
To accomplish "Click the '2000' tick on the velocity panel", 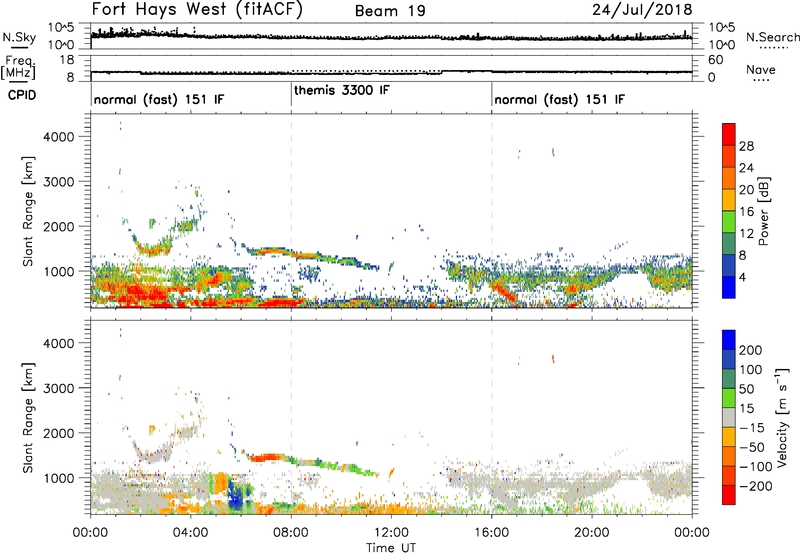I will click(x=58, y=433).
